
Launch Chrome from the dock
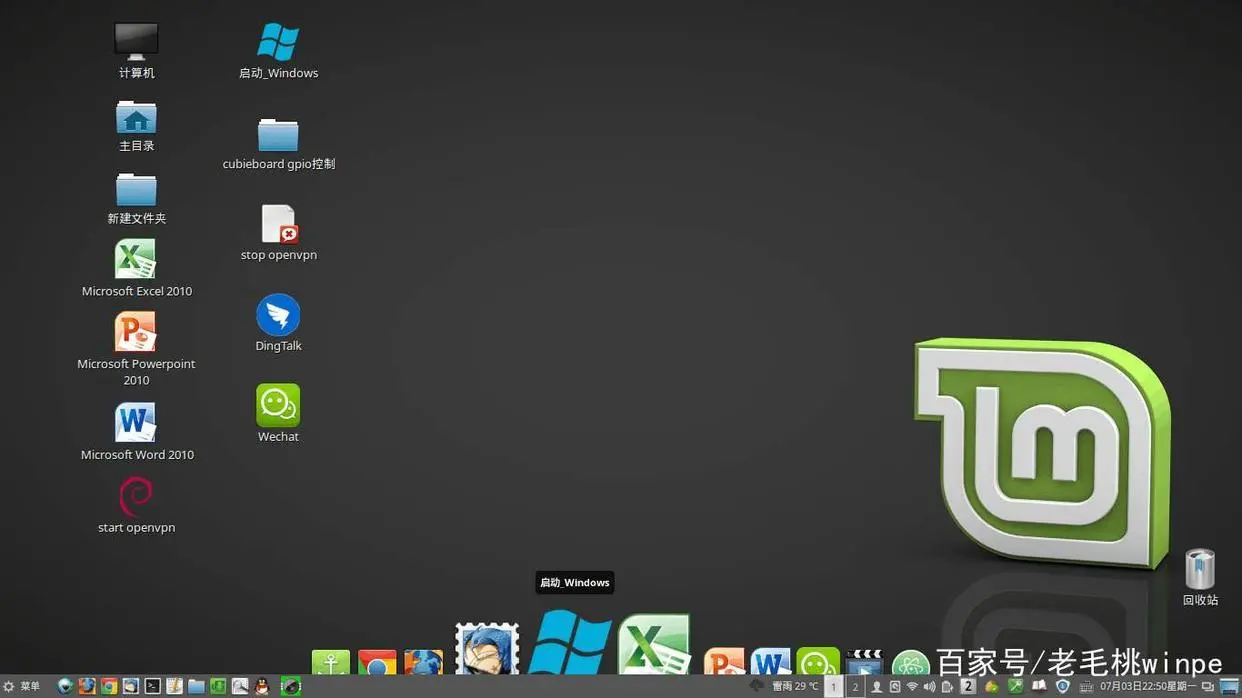377,662
